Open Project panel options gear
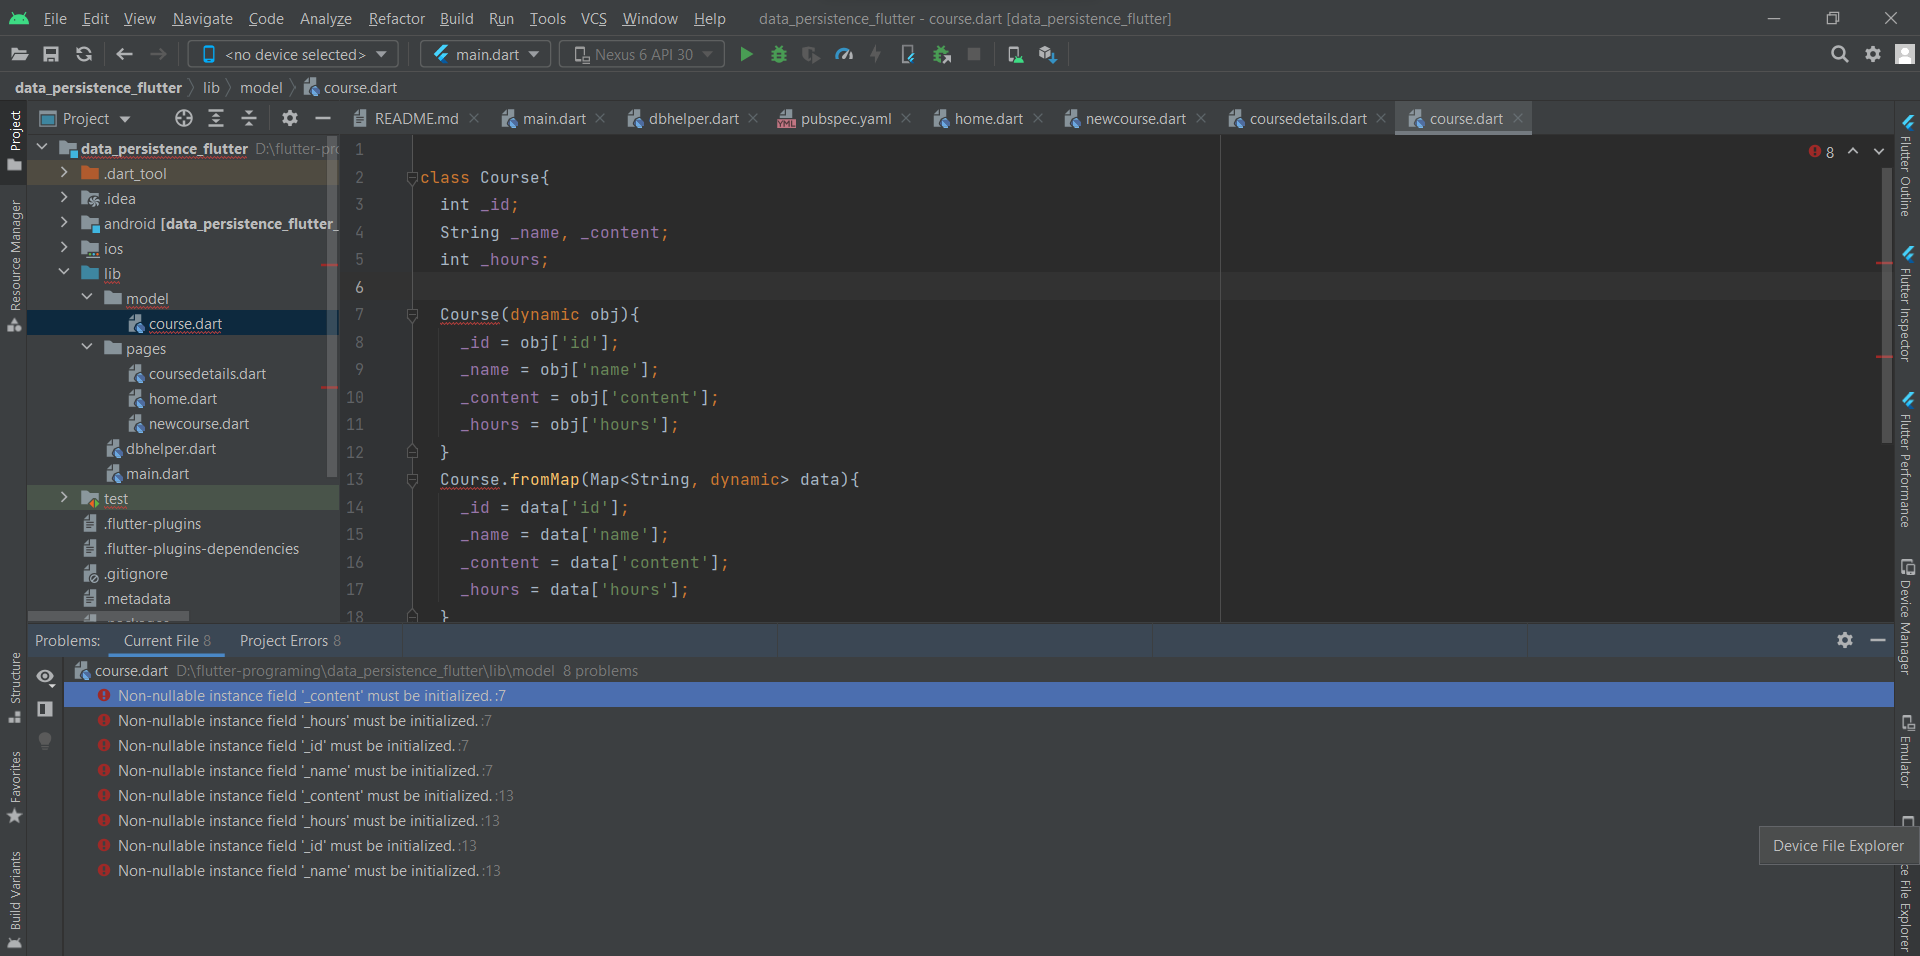The height and width of the screenshot is (956, 1920). point(289,118)
